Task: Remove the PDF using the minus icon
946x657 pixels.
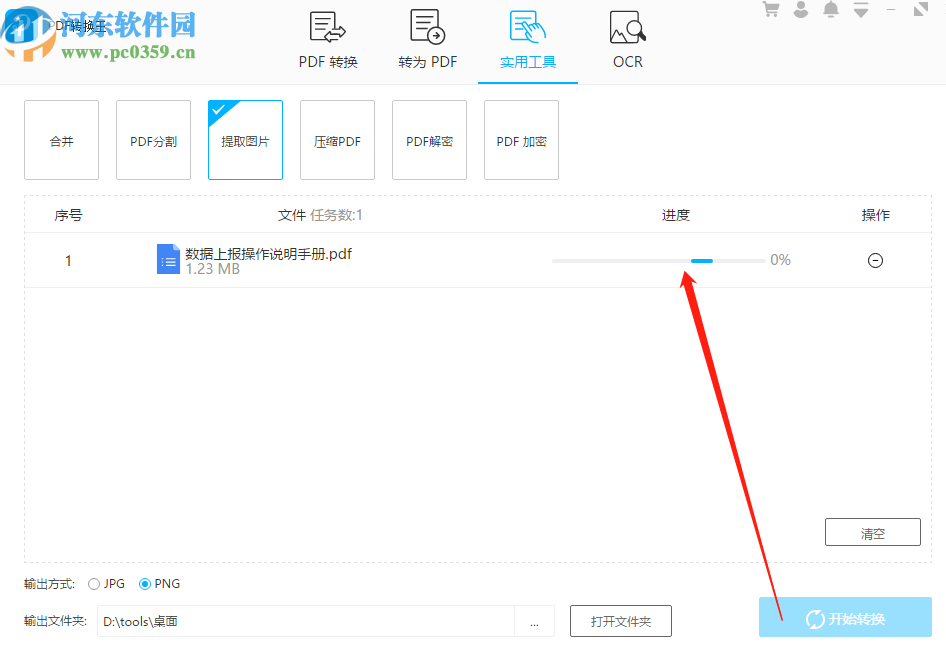Action: click(x=875, y=260)
